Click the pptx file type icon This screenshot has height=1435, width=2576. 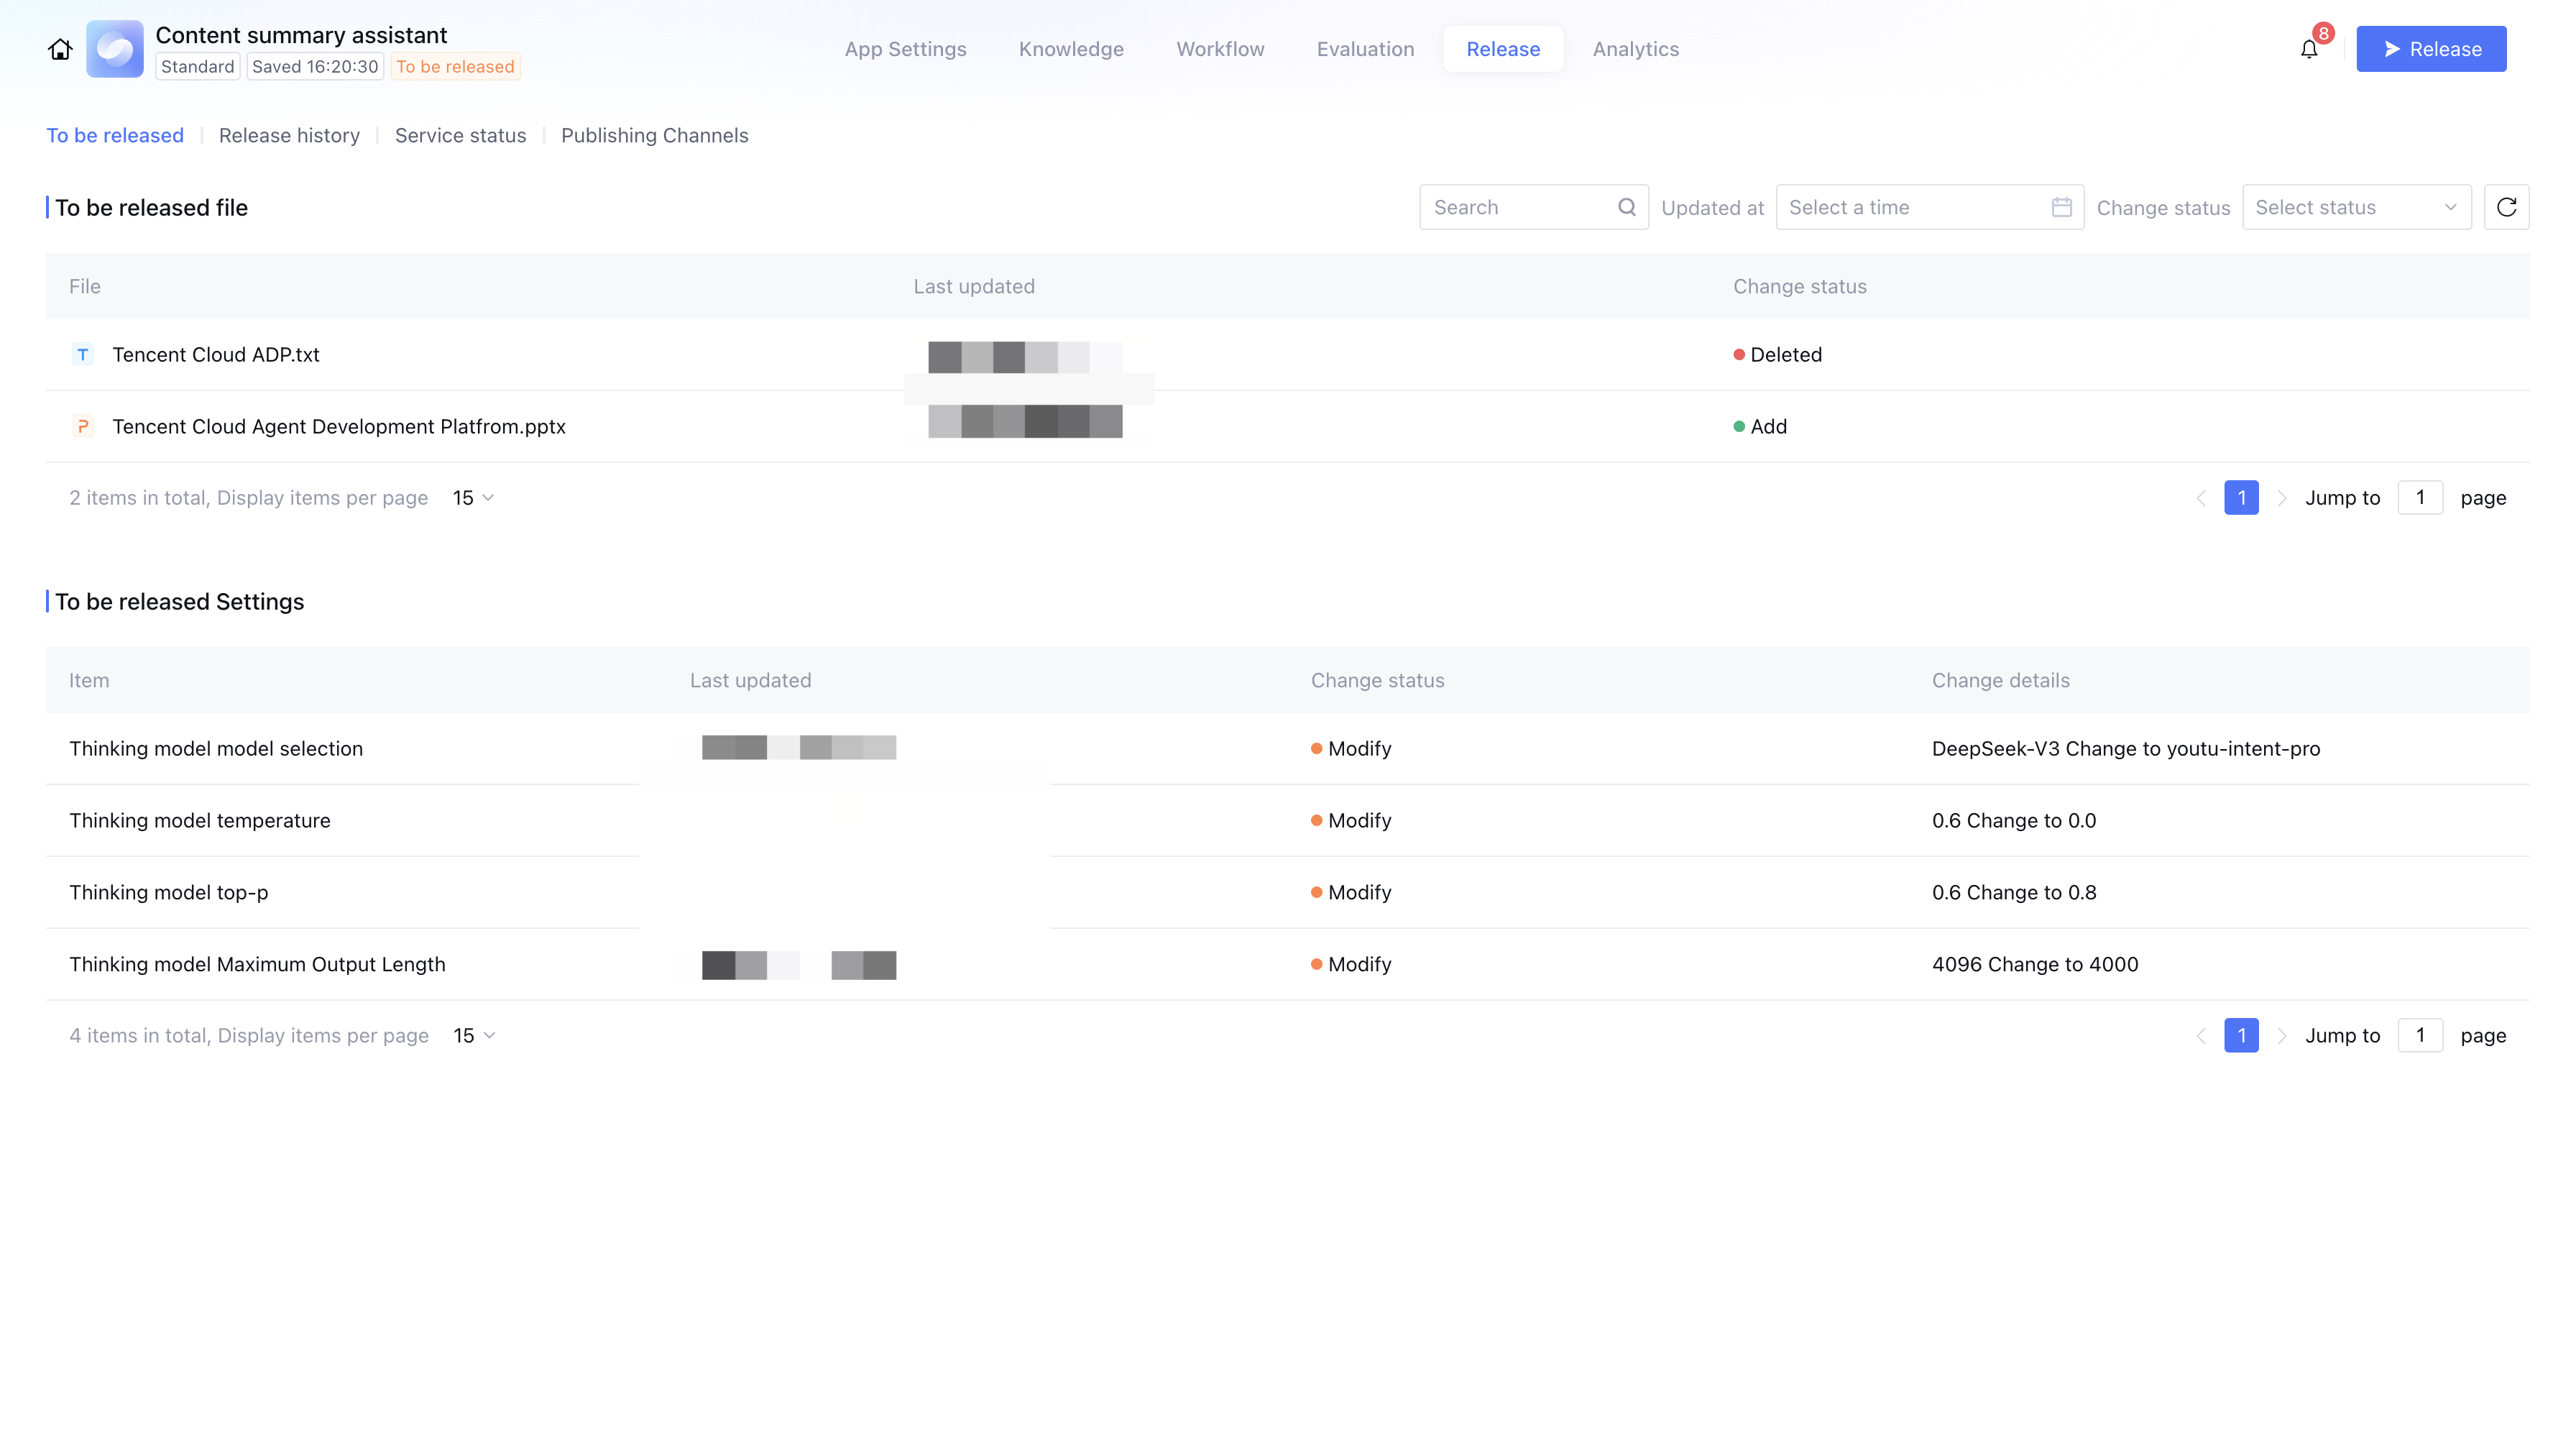(x=83, y=426)
